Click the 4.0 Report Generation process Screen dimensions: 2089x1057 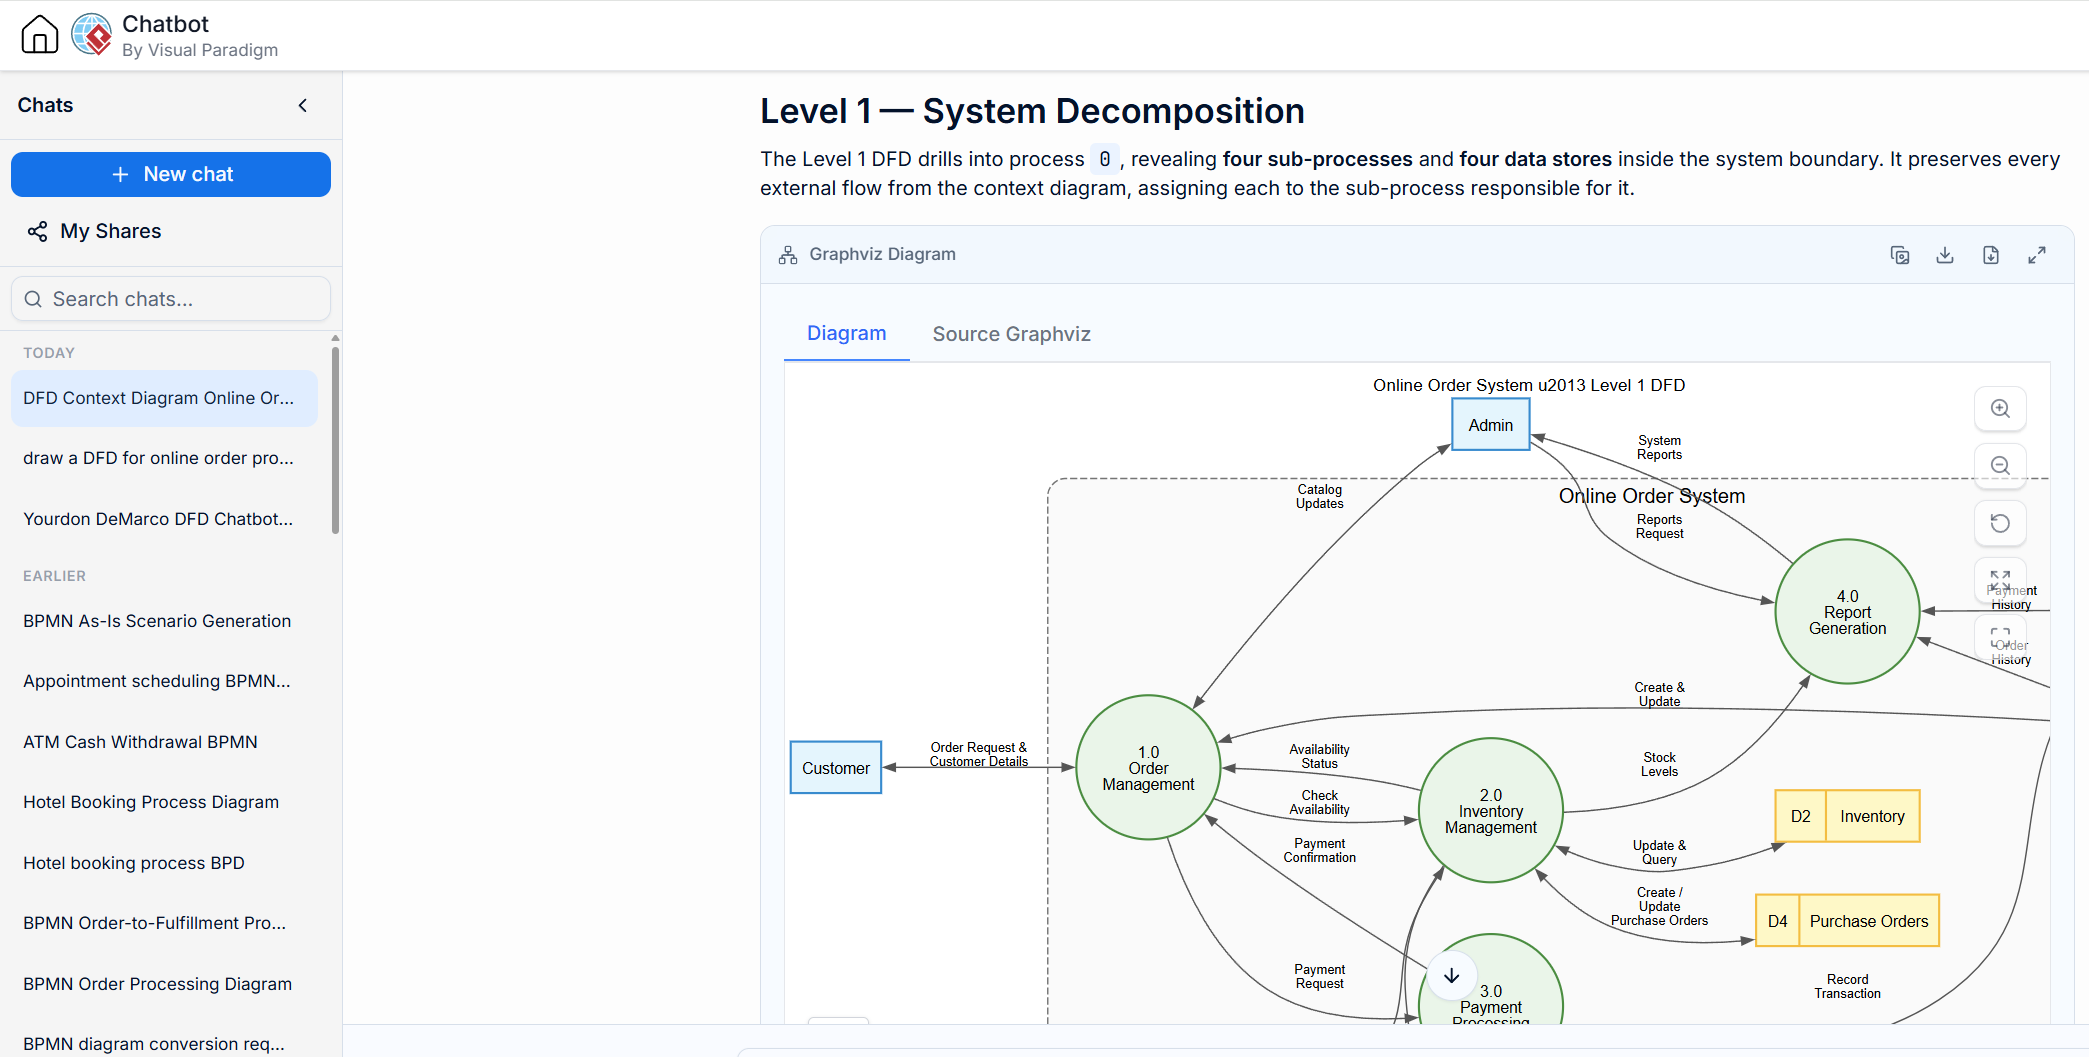1847,612
